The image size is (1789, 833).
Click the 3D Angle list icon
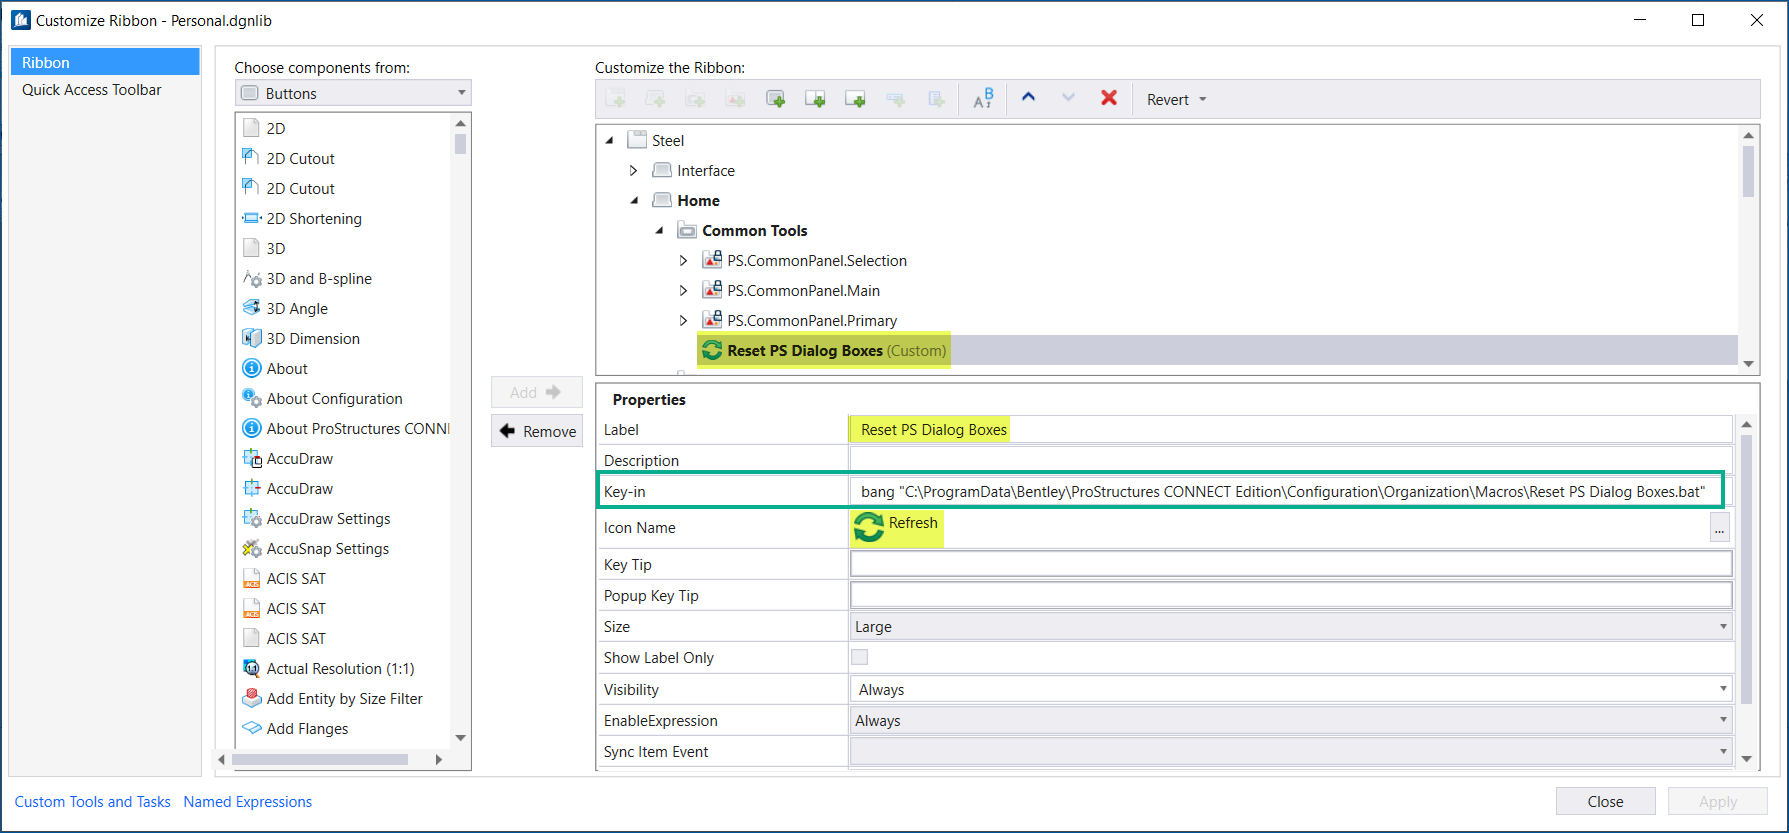pyautogui.click(x=252, y=308)
